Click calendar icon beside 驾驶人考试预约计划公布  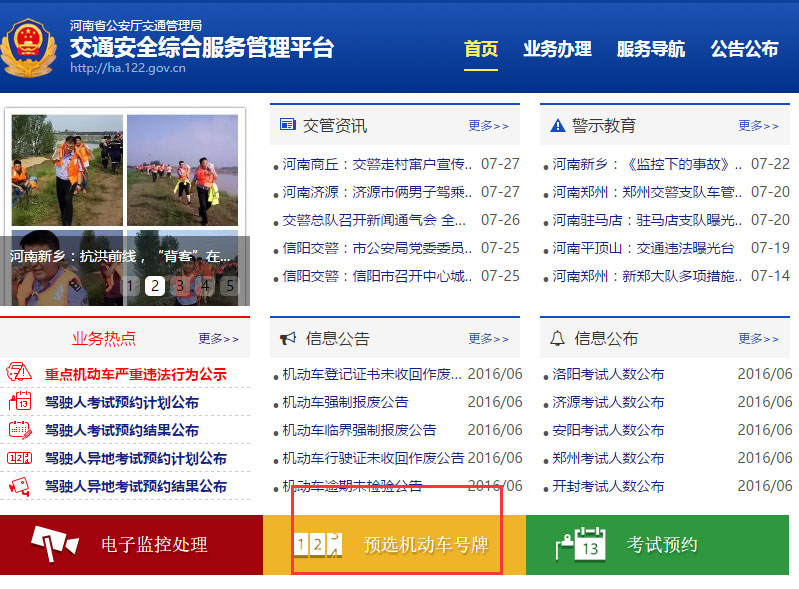[20, 401]
